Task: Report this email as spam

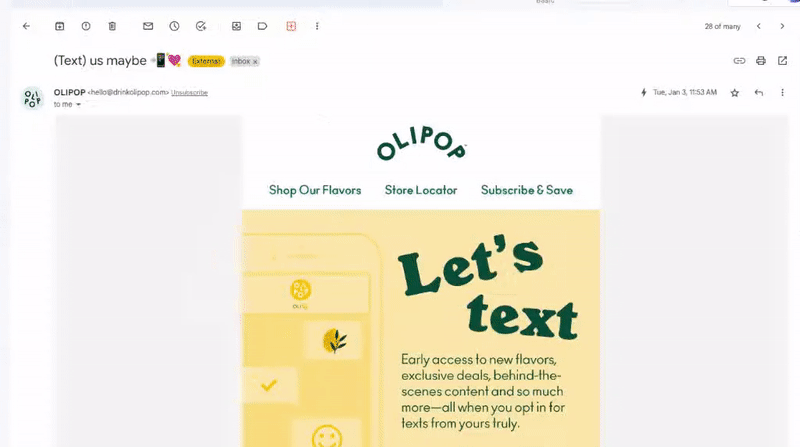Action: click(x=86, y=26)
